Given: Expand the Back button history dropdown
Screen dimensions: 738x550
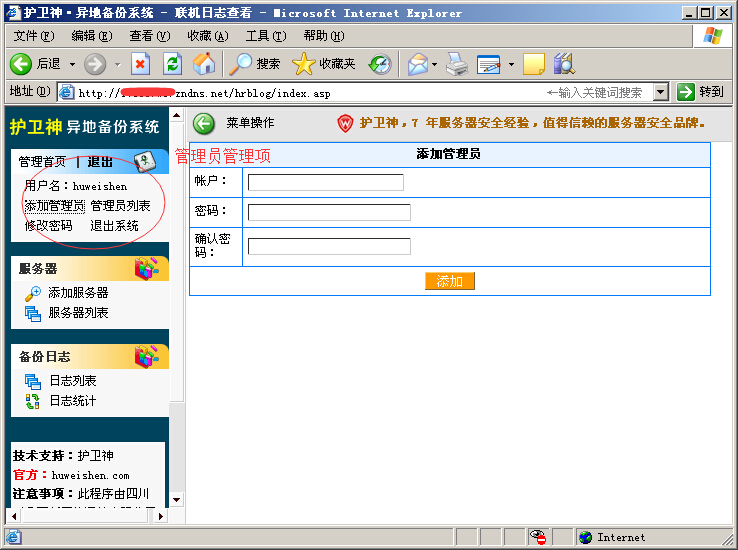Looking at the screenshot, I should (x=72, y=64).
